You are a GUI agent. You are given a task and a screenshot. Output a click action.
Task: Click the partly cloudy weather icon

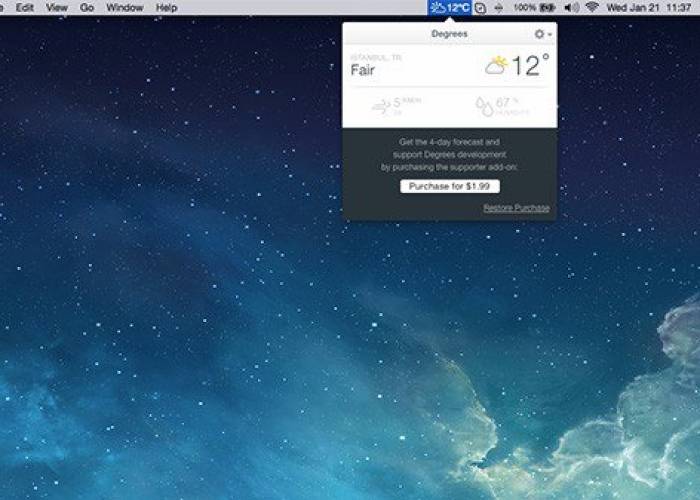pyautogui.click(x=496, y=65)
